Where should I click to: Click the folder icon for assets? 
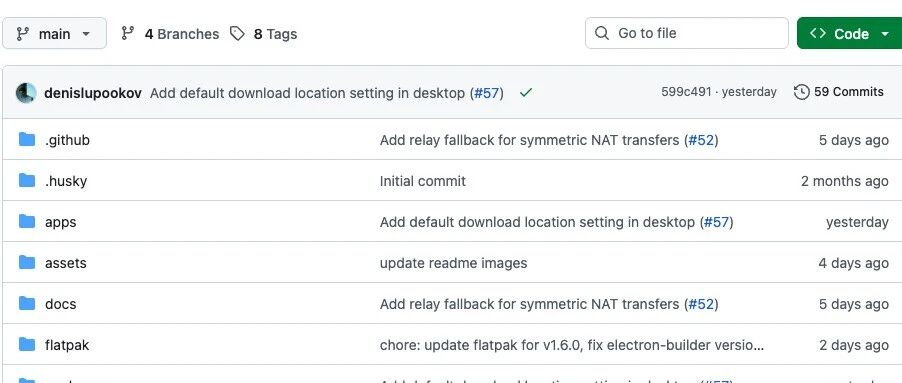click(26, 262)
